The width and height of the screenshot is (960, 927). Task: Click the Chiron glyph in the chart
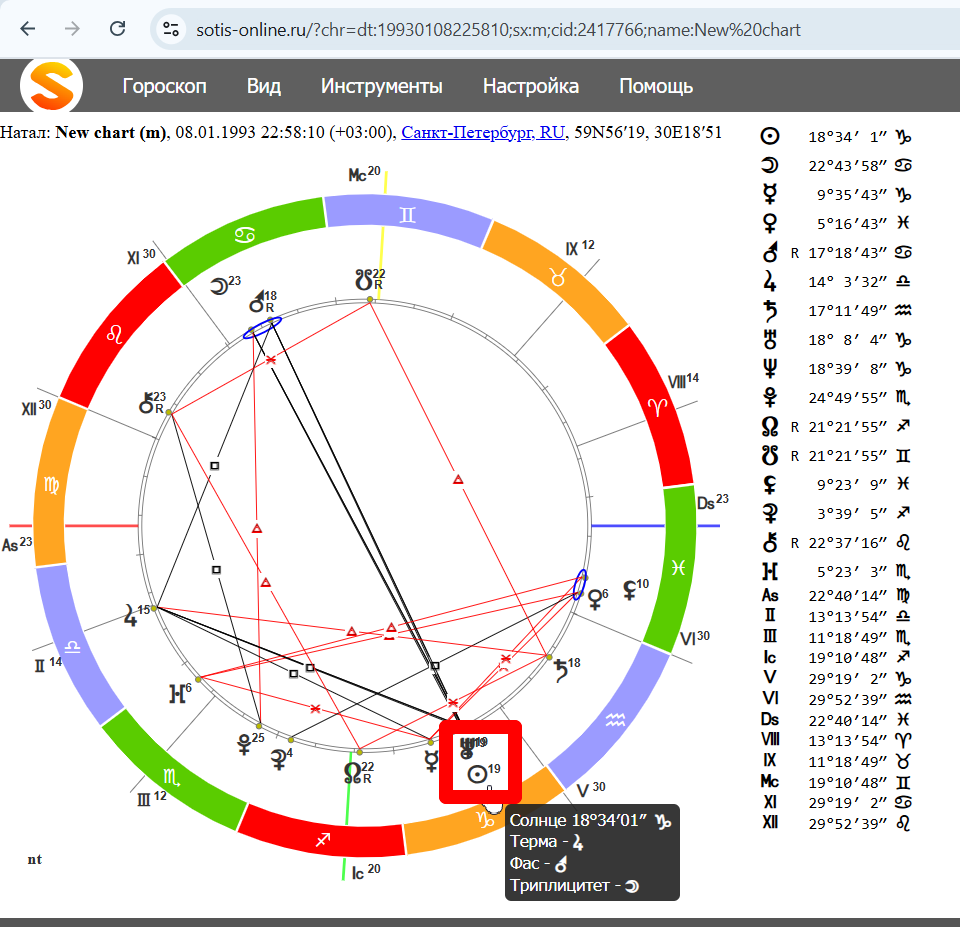tap(146, 403)
